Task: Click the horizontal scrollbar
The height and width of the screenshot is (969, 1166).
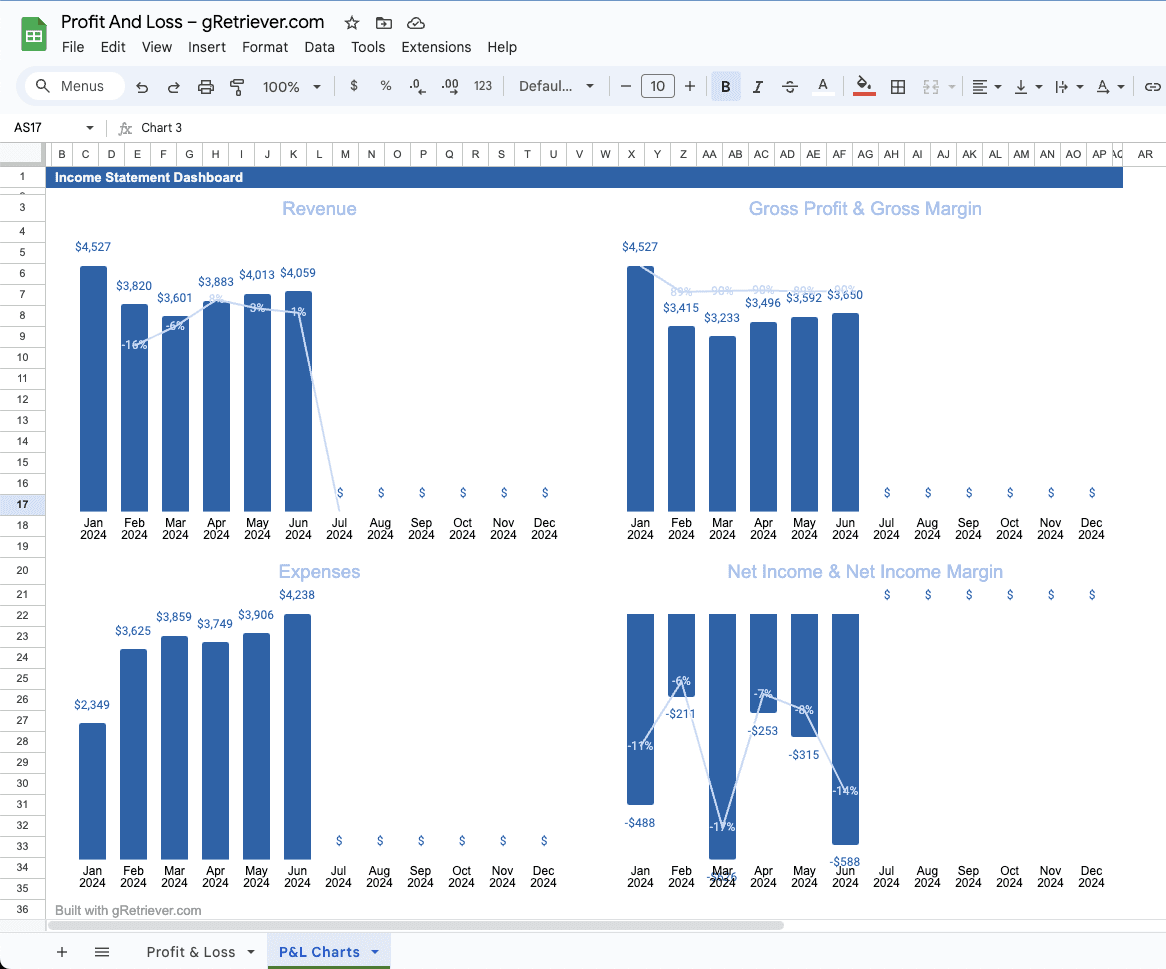Action: point(416,926)
